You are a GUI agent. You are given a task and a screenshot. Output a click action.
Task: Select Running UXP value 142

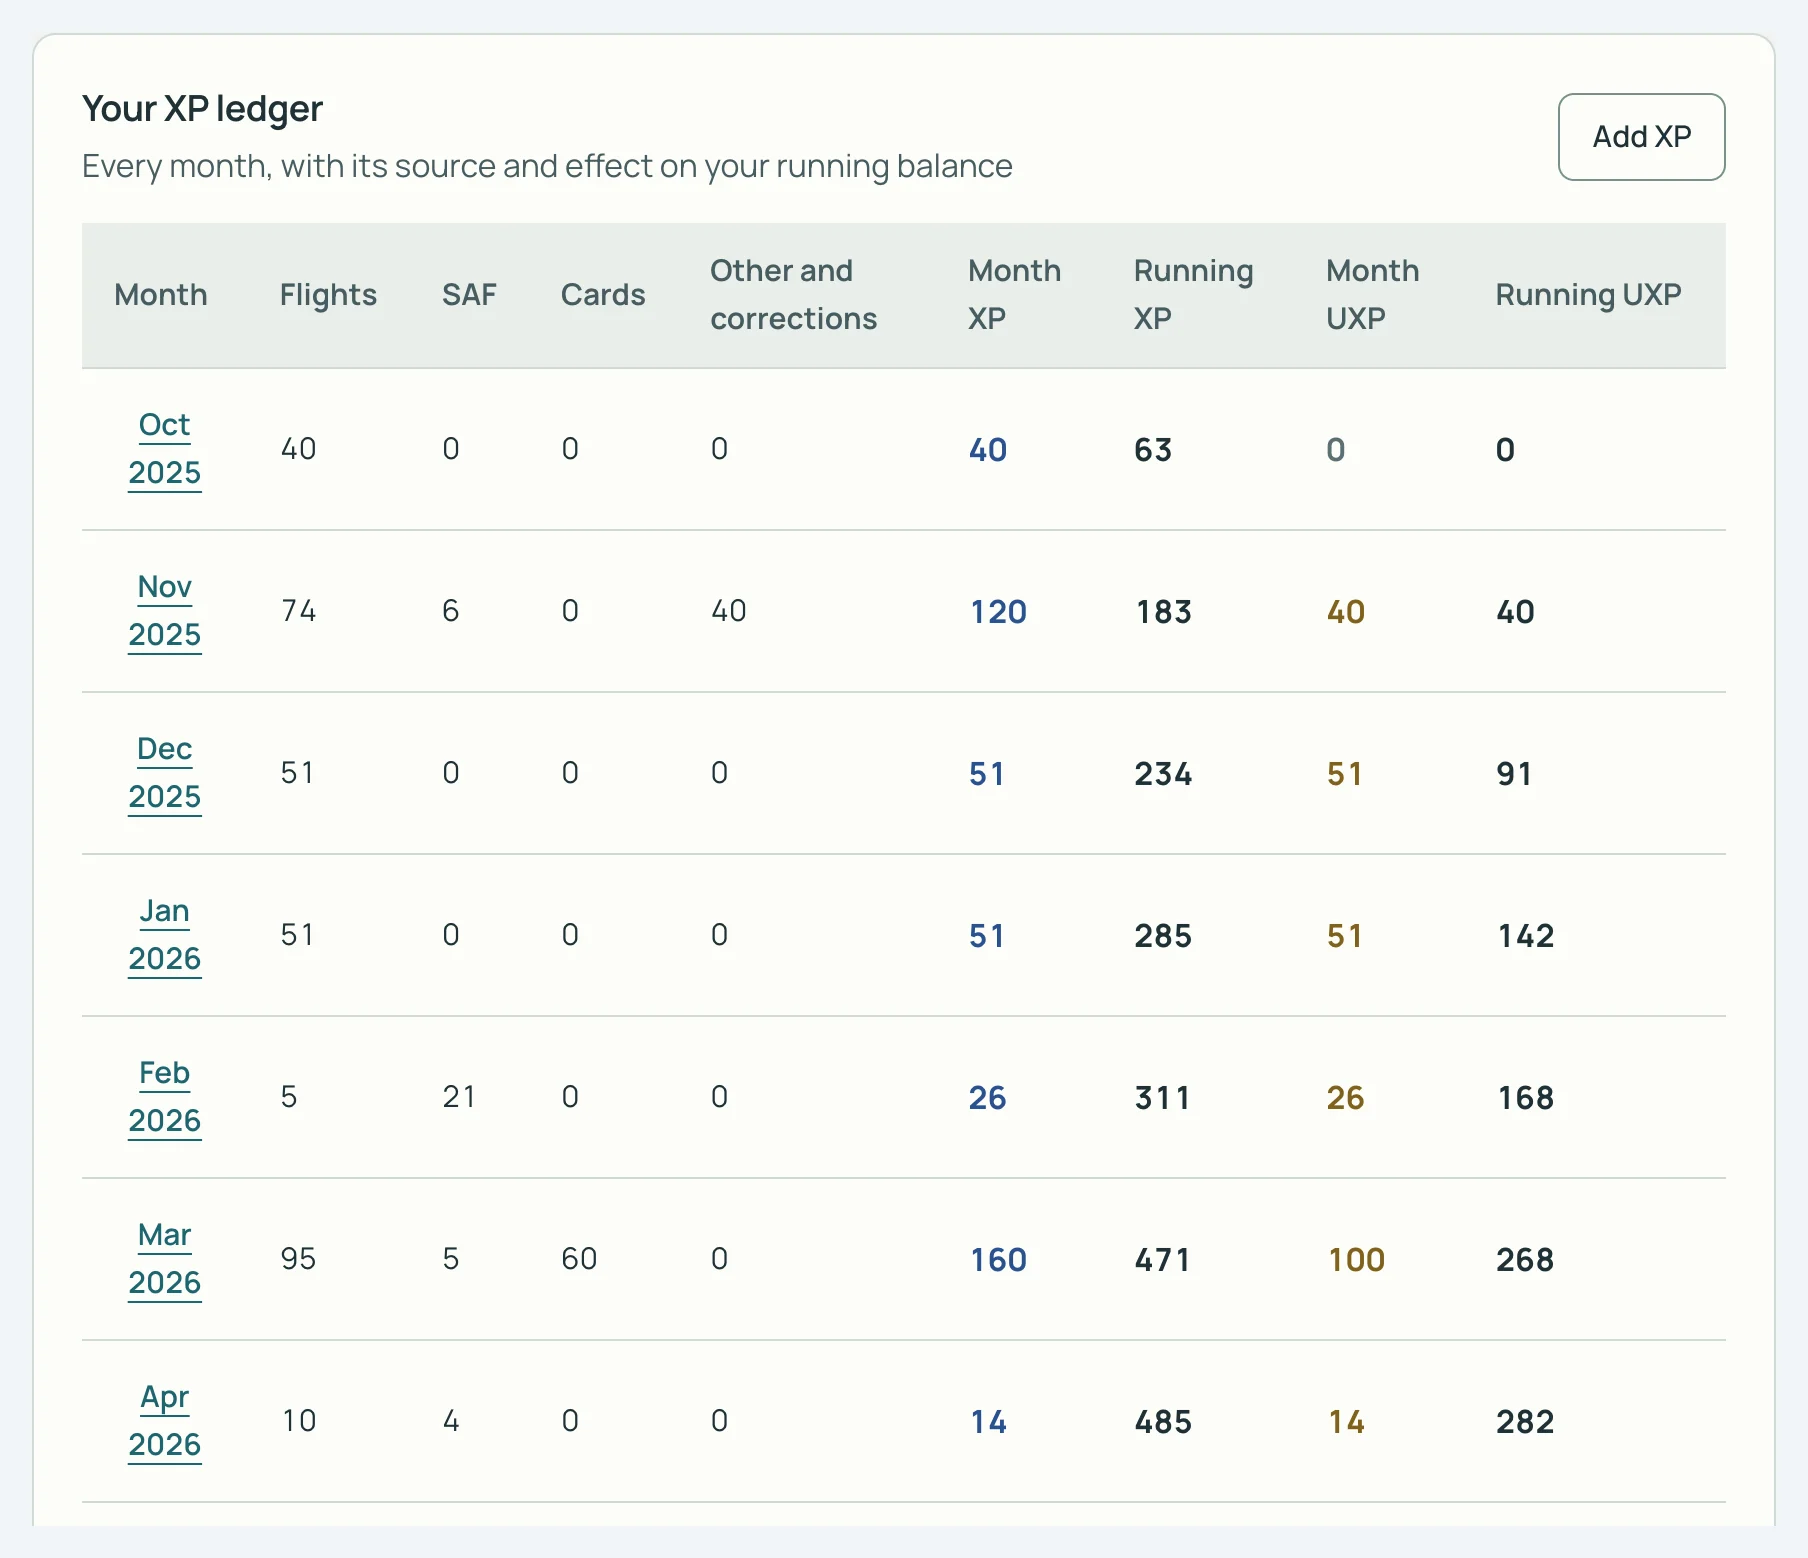tap(1526, 936)
